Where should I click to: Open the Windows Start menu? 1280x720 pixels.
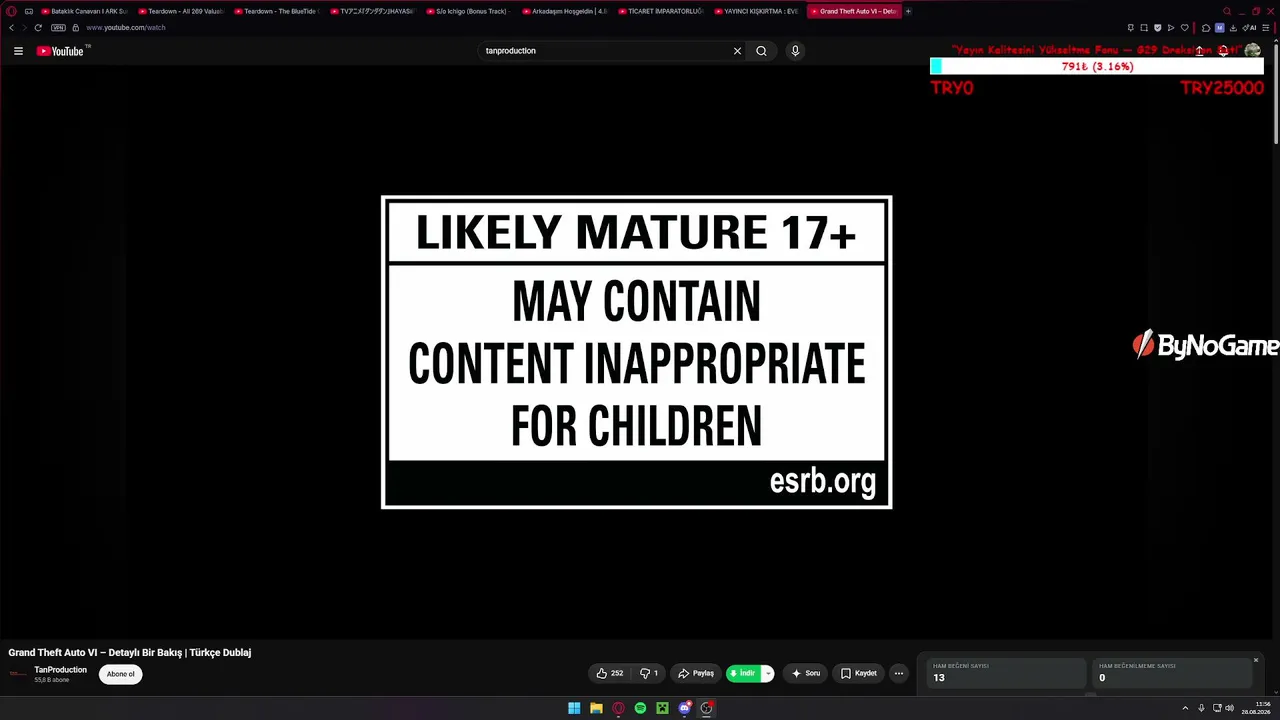(574, 709)
